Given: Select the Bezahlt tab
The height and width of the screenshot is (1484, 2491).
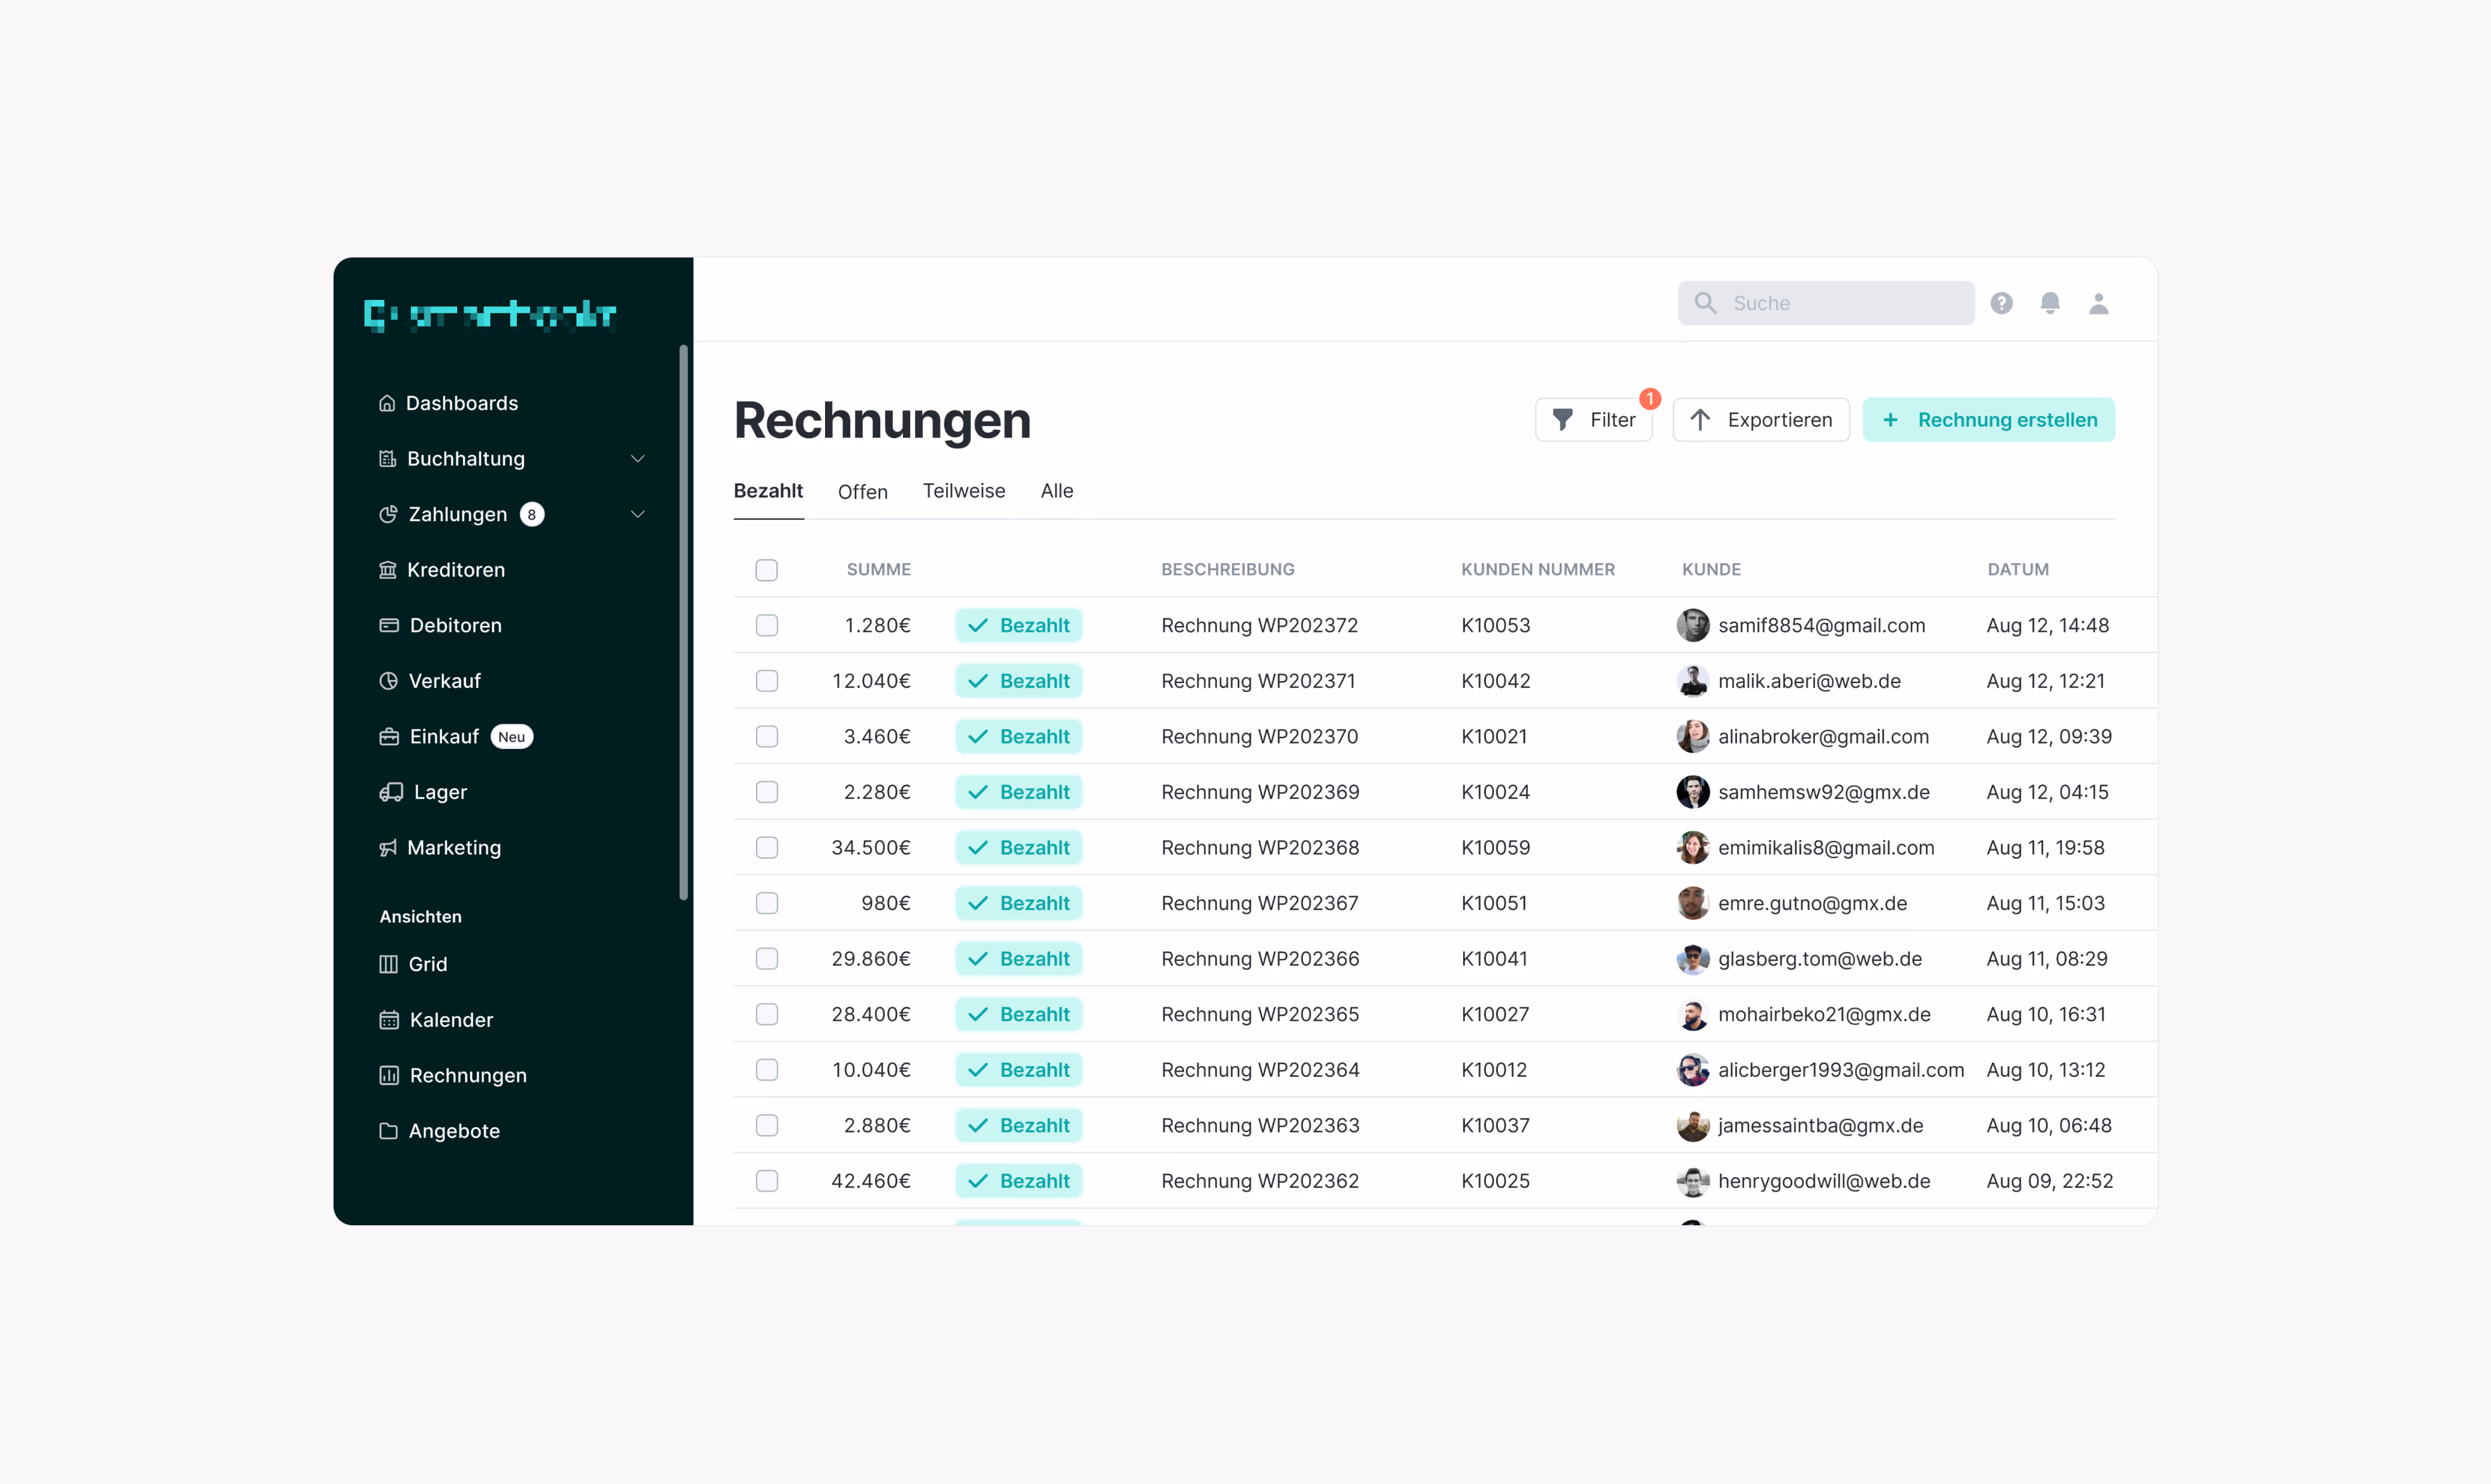Looking at the screenshot, I should coord(768,491).
